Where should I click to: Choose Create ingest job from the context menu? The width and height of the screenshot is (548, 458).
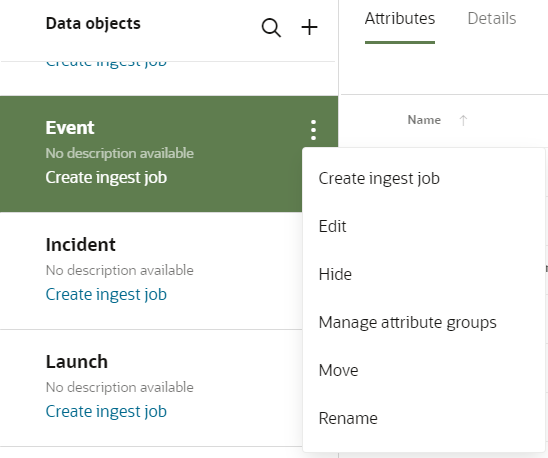[379, 179]
